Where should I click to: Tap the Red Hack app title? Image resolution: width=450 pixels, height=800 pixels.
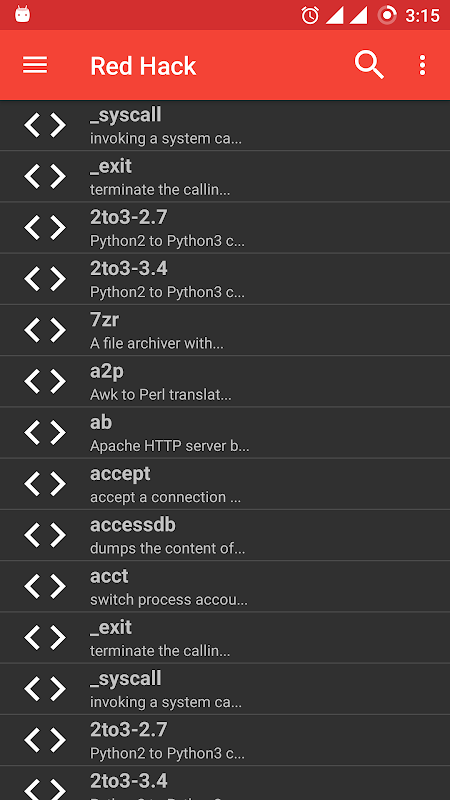click(x=143, y=66)
